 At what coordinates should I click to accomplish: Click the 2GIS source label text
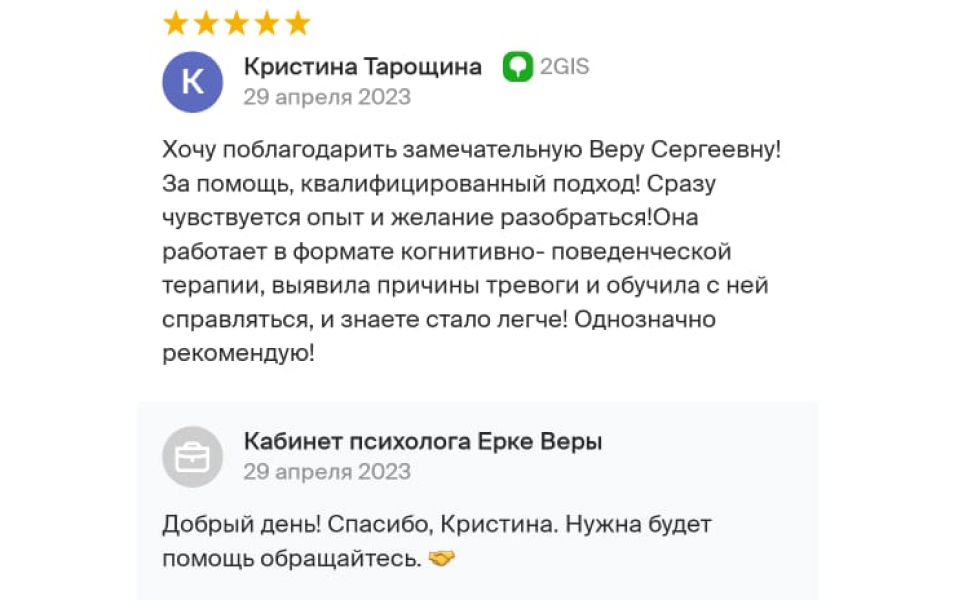[565, 66]
